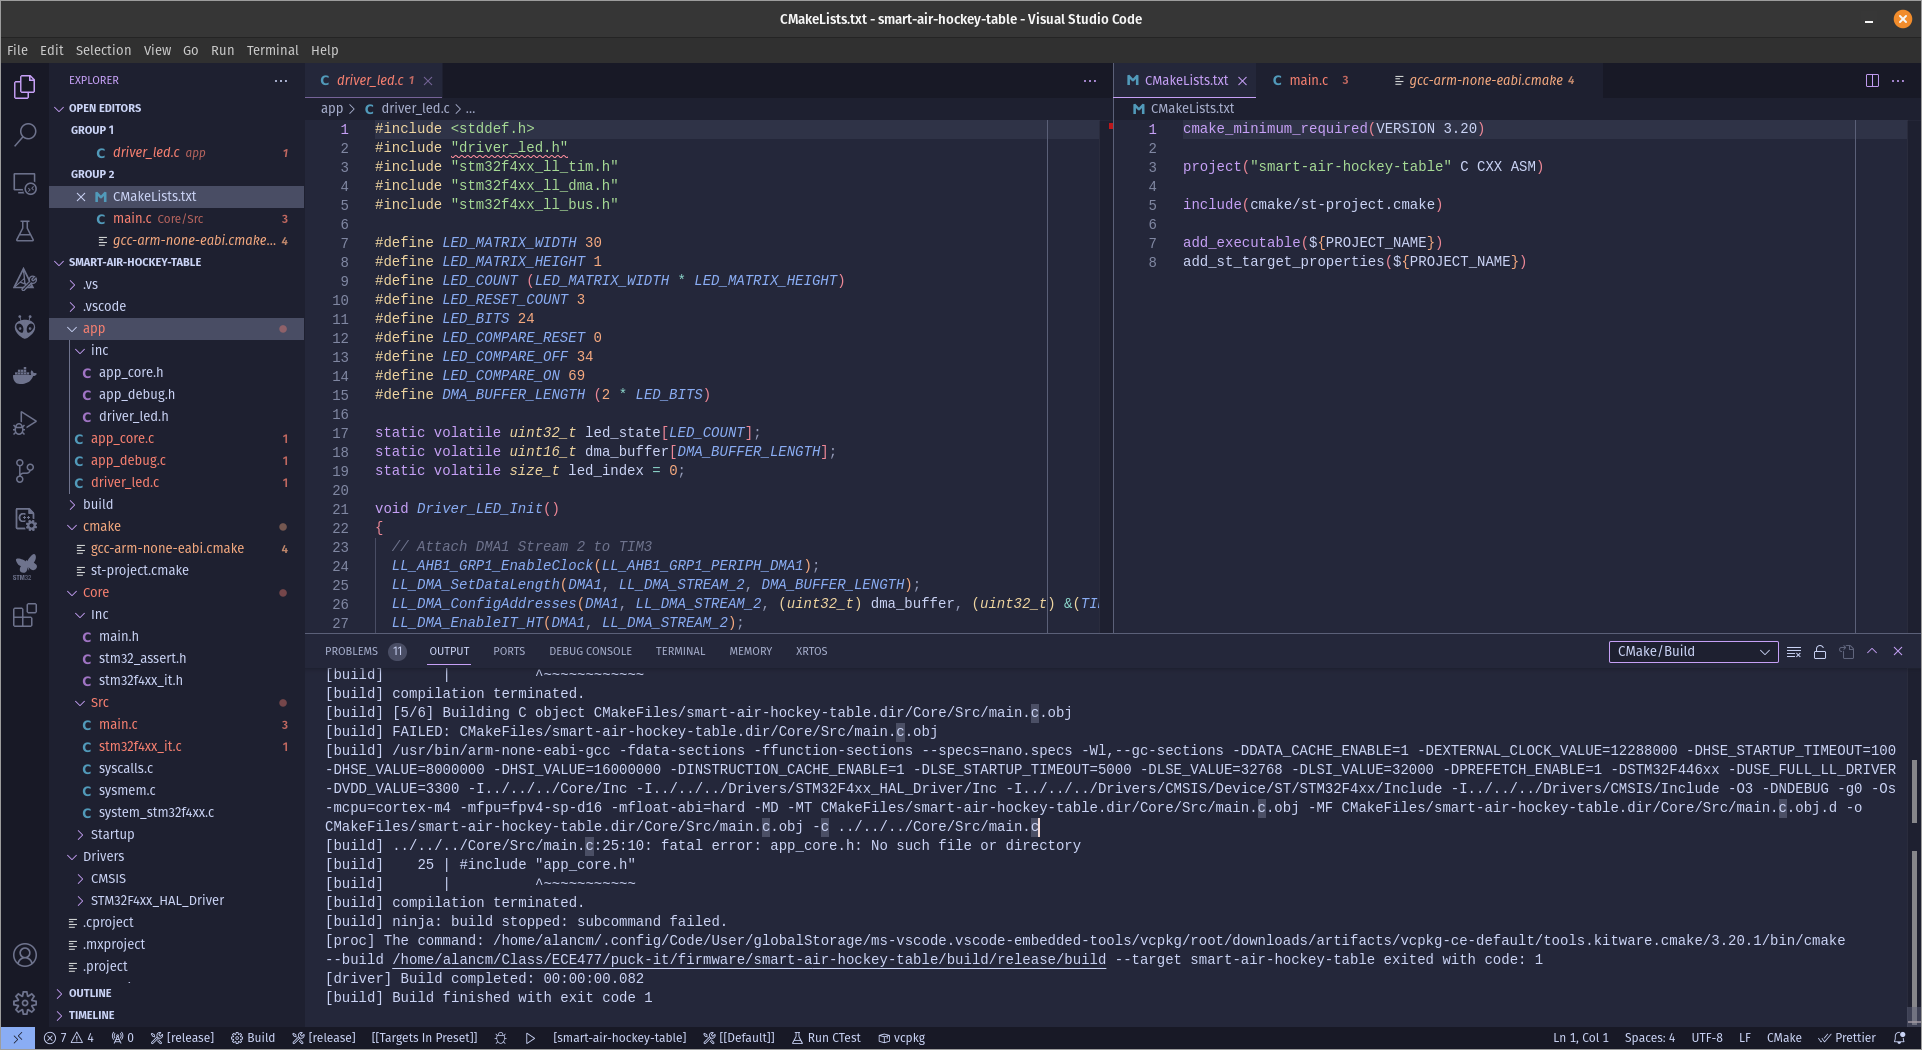This screenshot has width=1922, height=1050.
Task: Click errors and warnings count in status bar
Action: 68,1038
